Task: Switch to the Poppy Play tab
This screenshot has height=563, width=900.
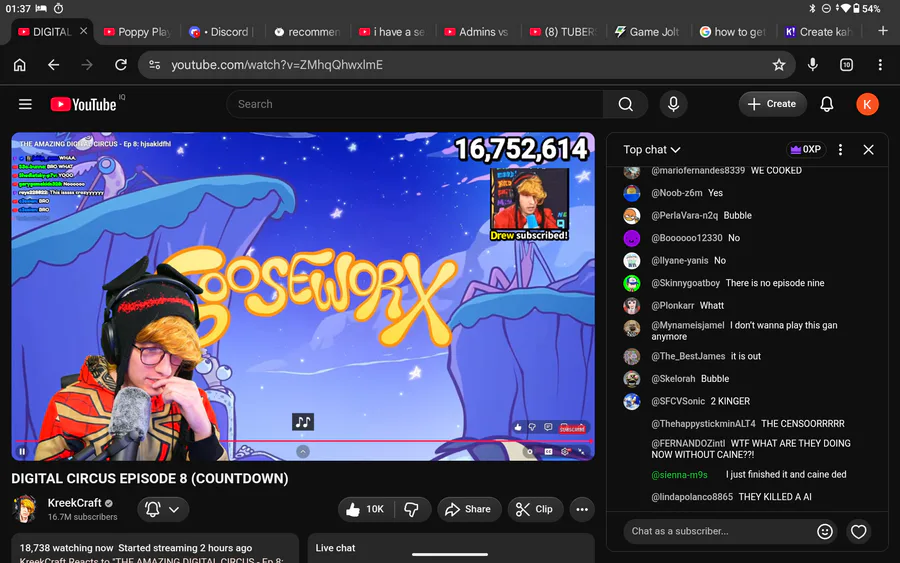Action: (x=138, y=32)
